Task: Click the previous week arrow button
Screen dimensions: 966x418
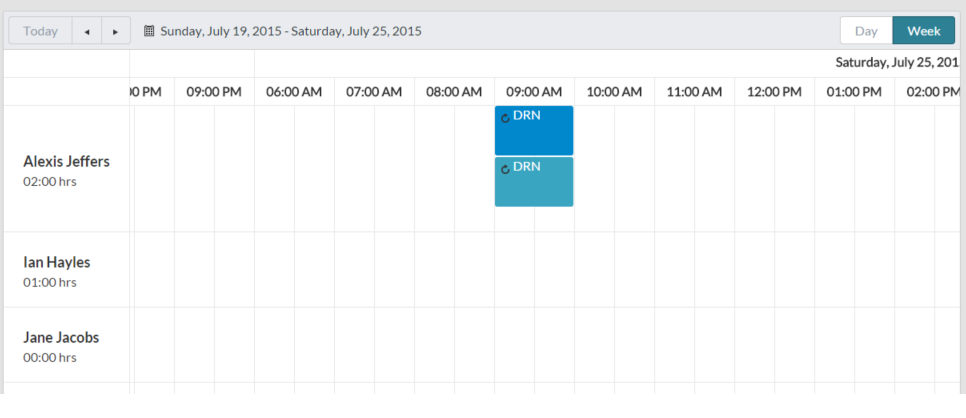Action: 87,31
